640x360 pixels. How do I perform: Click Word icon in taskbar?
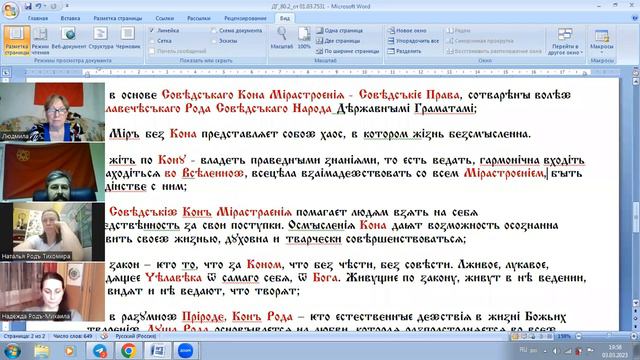coord(157,351)
